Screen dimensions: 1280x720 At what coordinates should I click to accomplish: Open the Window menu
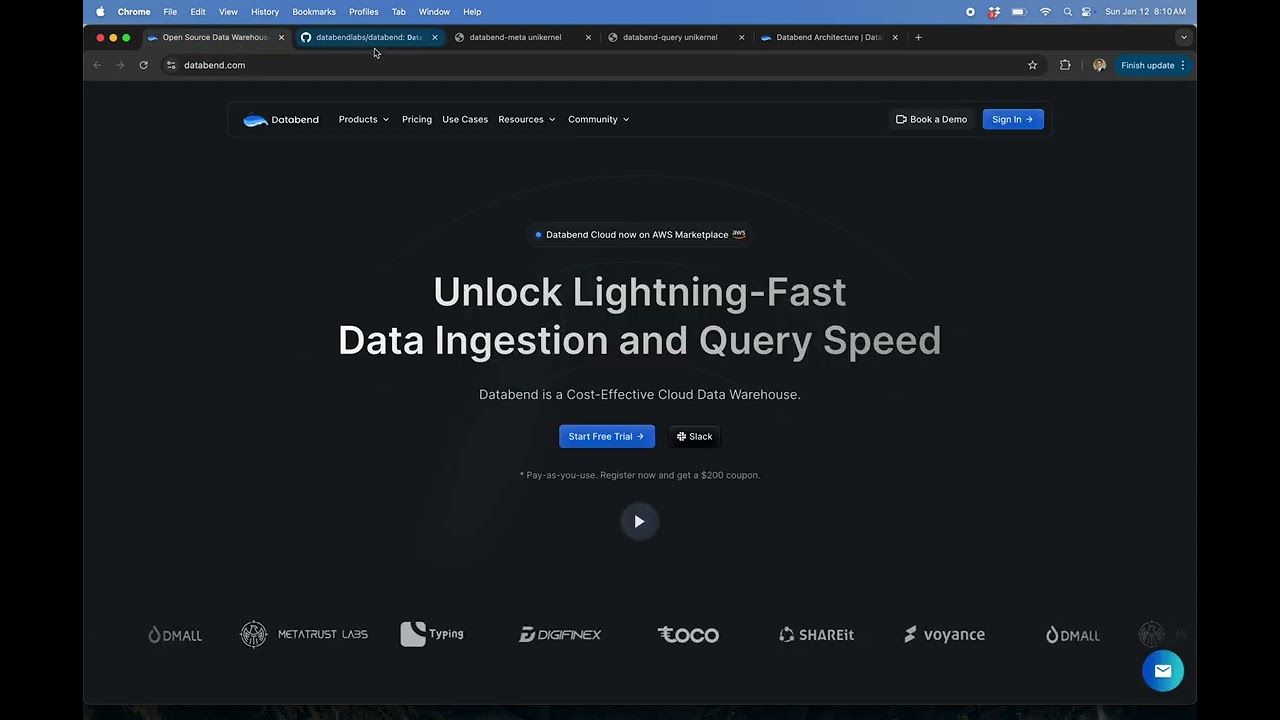(x=434, y=12)
